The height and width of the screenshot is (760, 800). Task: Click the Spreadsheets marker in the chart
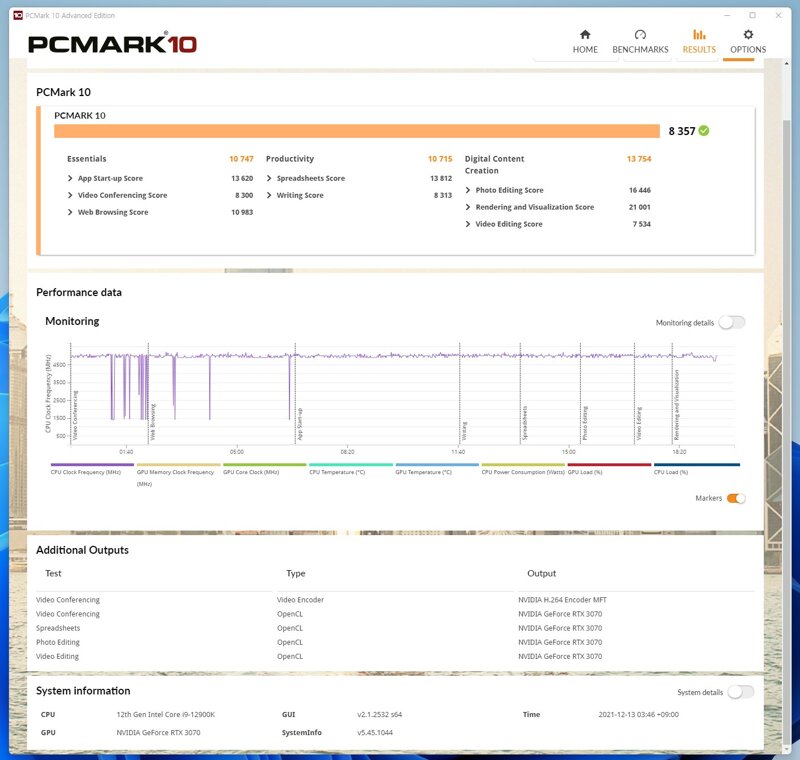click(524, 423)
